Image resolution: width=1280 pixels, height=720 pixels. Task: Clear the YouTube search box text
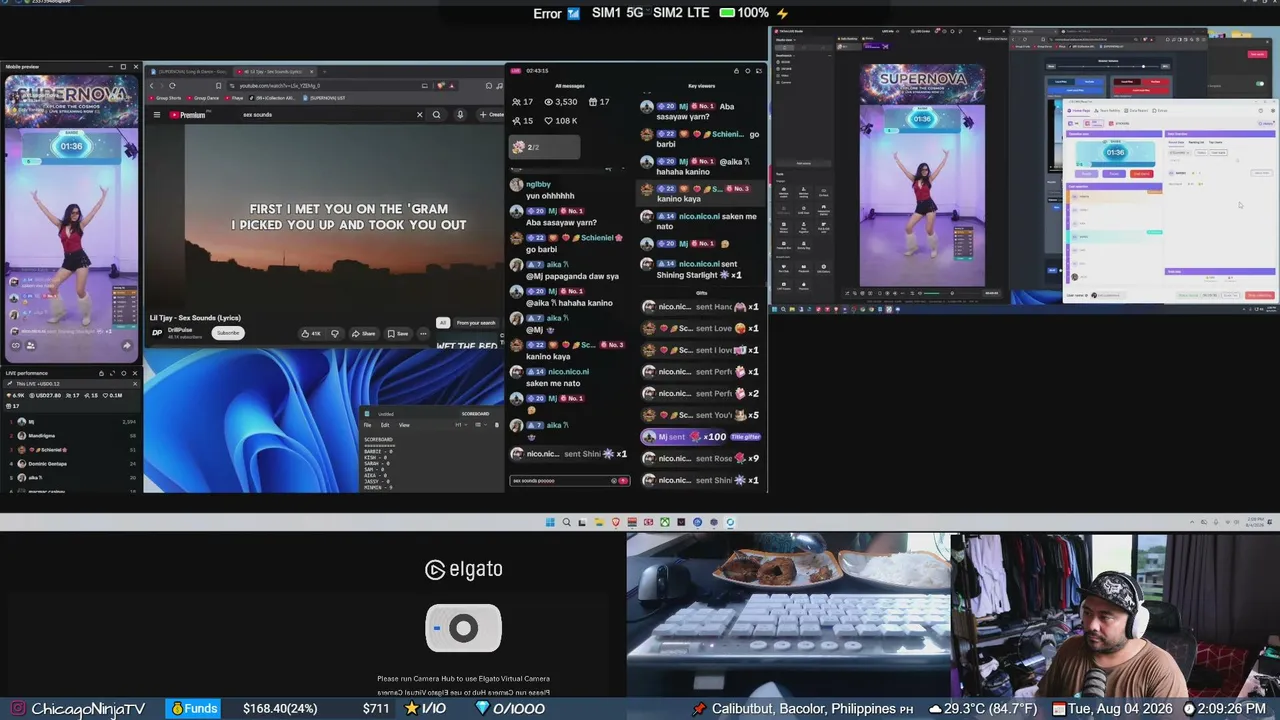[420, 115]
